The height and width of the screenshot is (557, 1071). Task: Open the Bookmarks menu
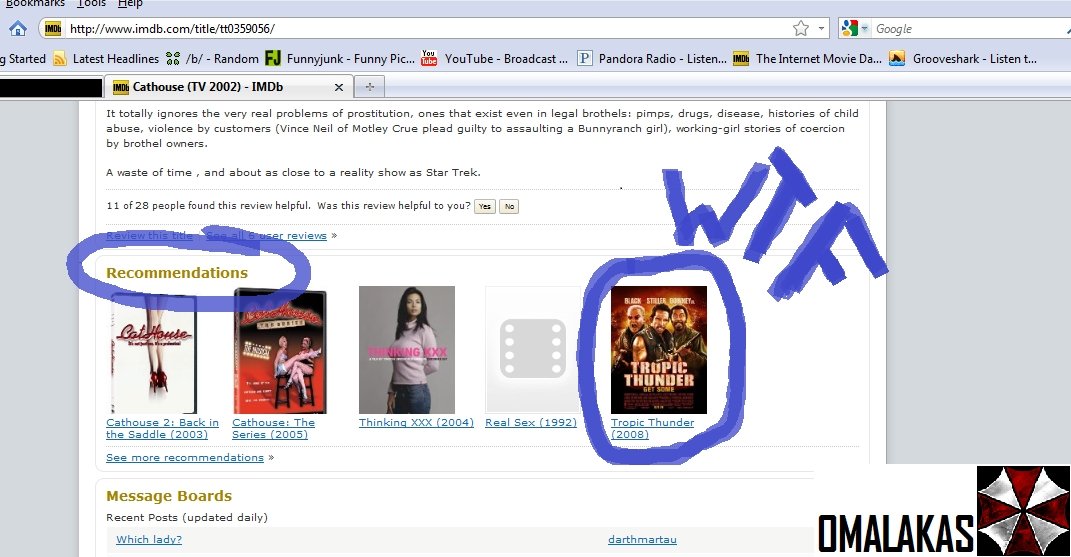coord(35,4)
